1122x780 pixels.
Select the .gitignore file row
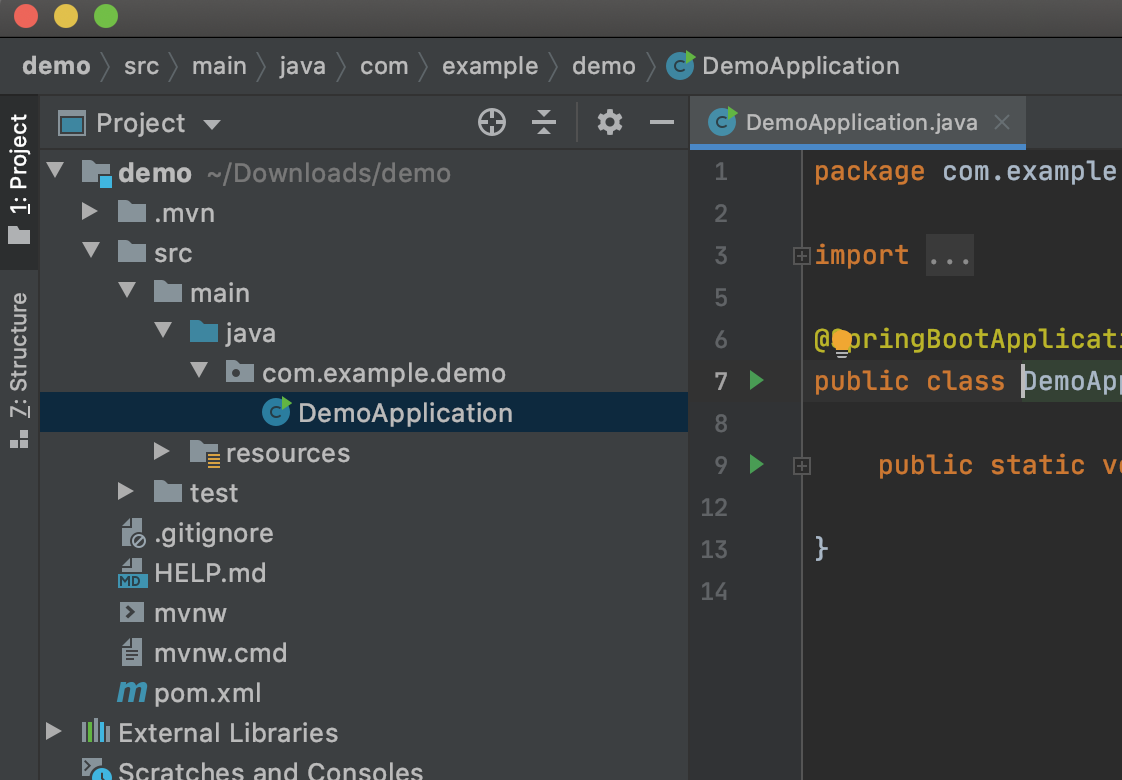click(x=364, y=532)
